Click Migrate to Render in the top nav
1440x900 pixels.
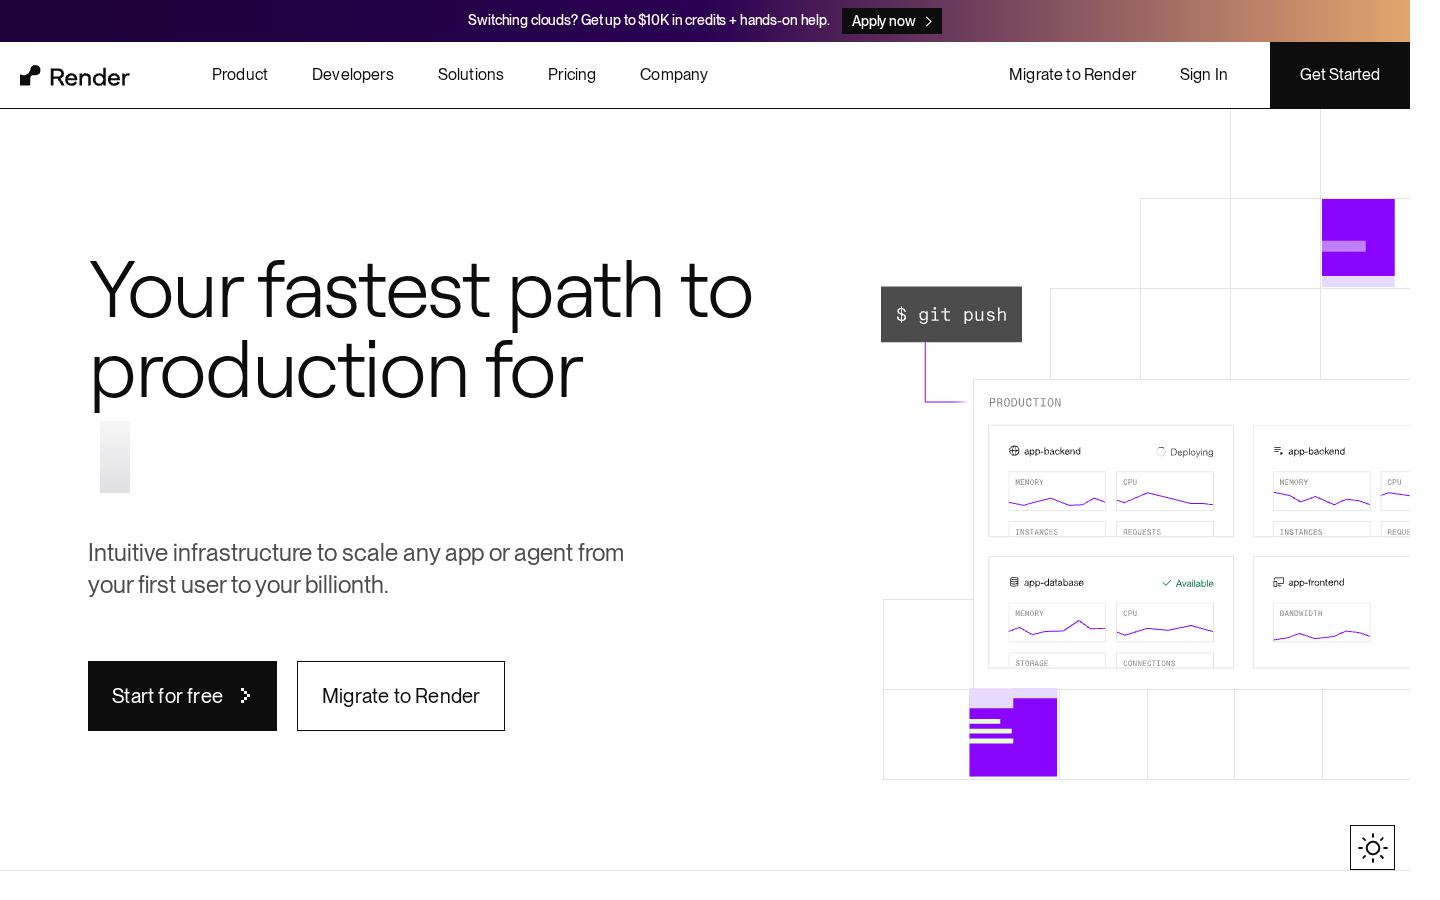click(x=1072, y=75)
